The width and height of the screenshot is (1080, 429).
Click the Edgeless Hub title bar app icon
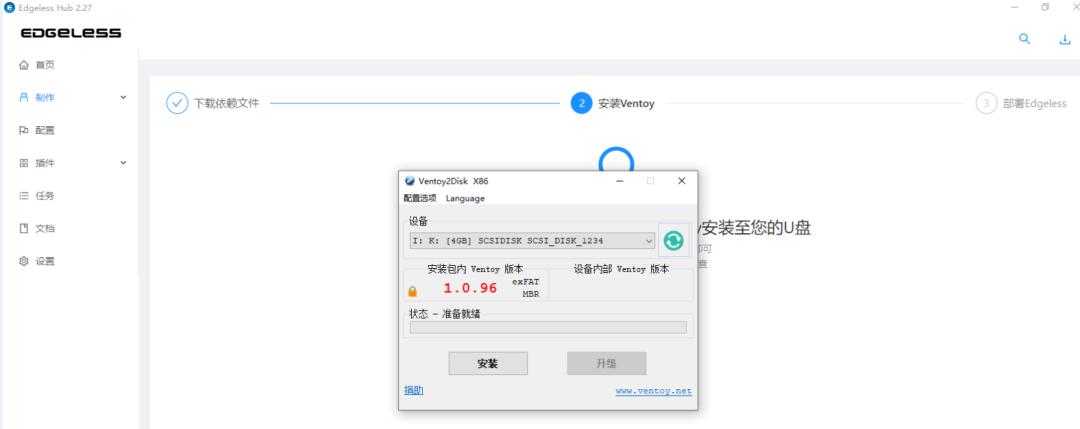pyautogui.click(x=10, y=8)
